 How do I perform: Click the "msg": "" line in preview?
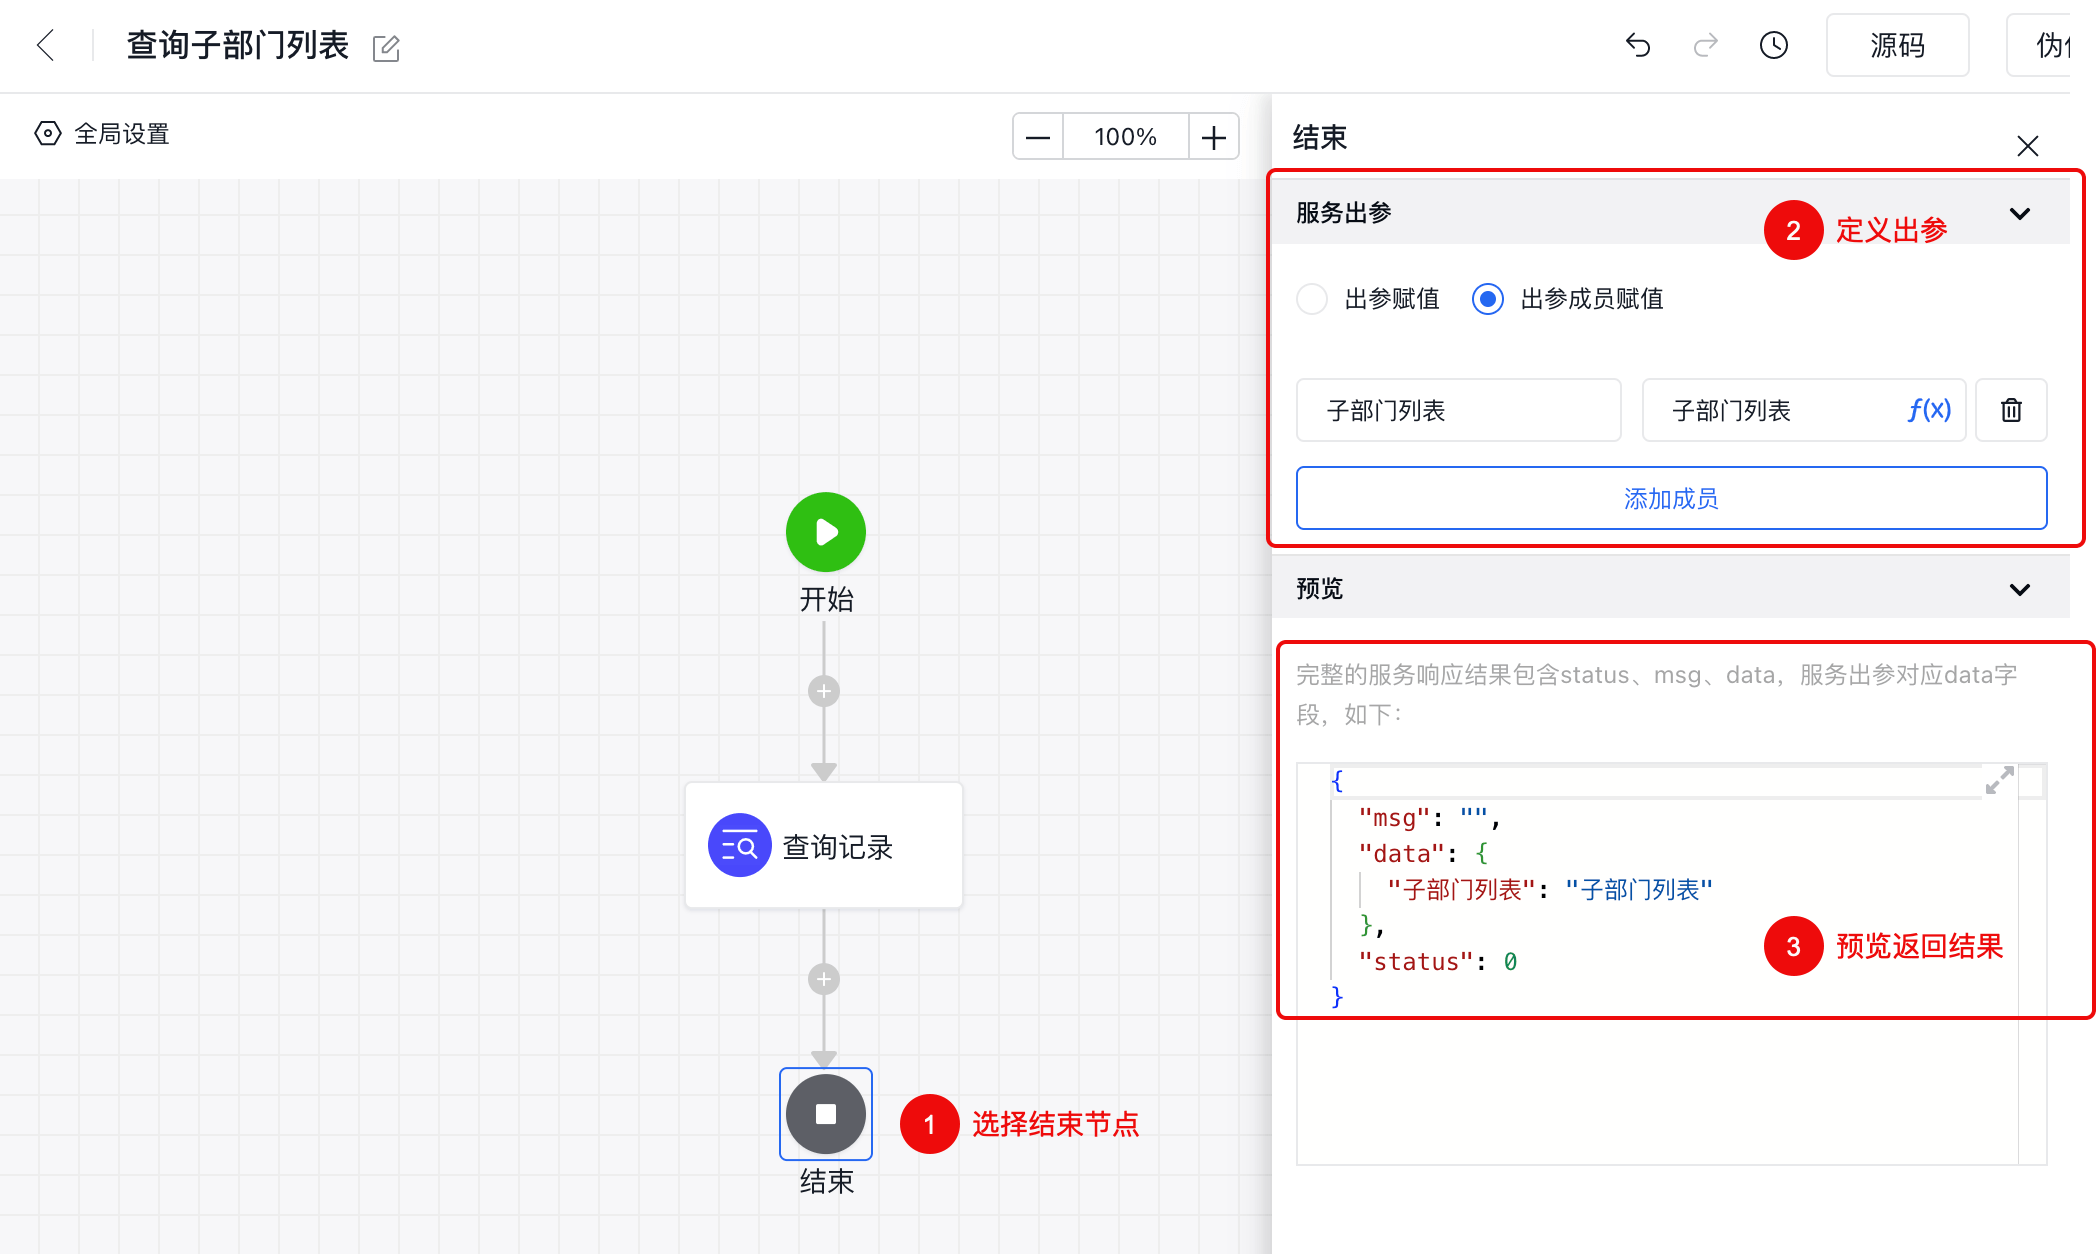[1430, 818]
